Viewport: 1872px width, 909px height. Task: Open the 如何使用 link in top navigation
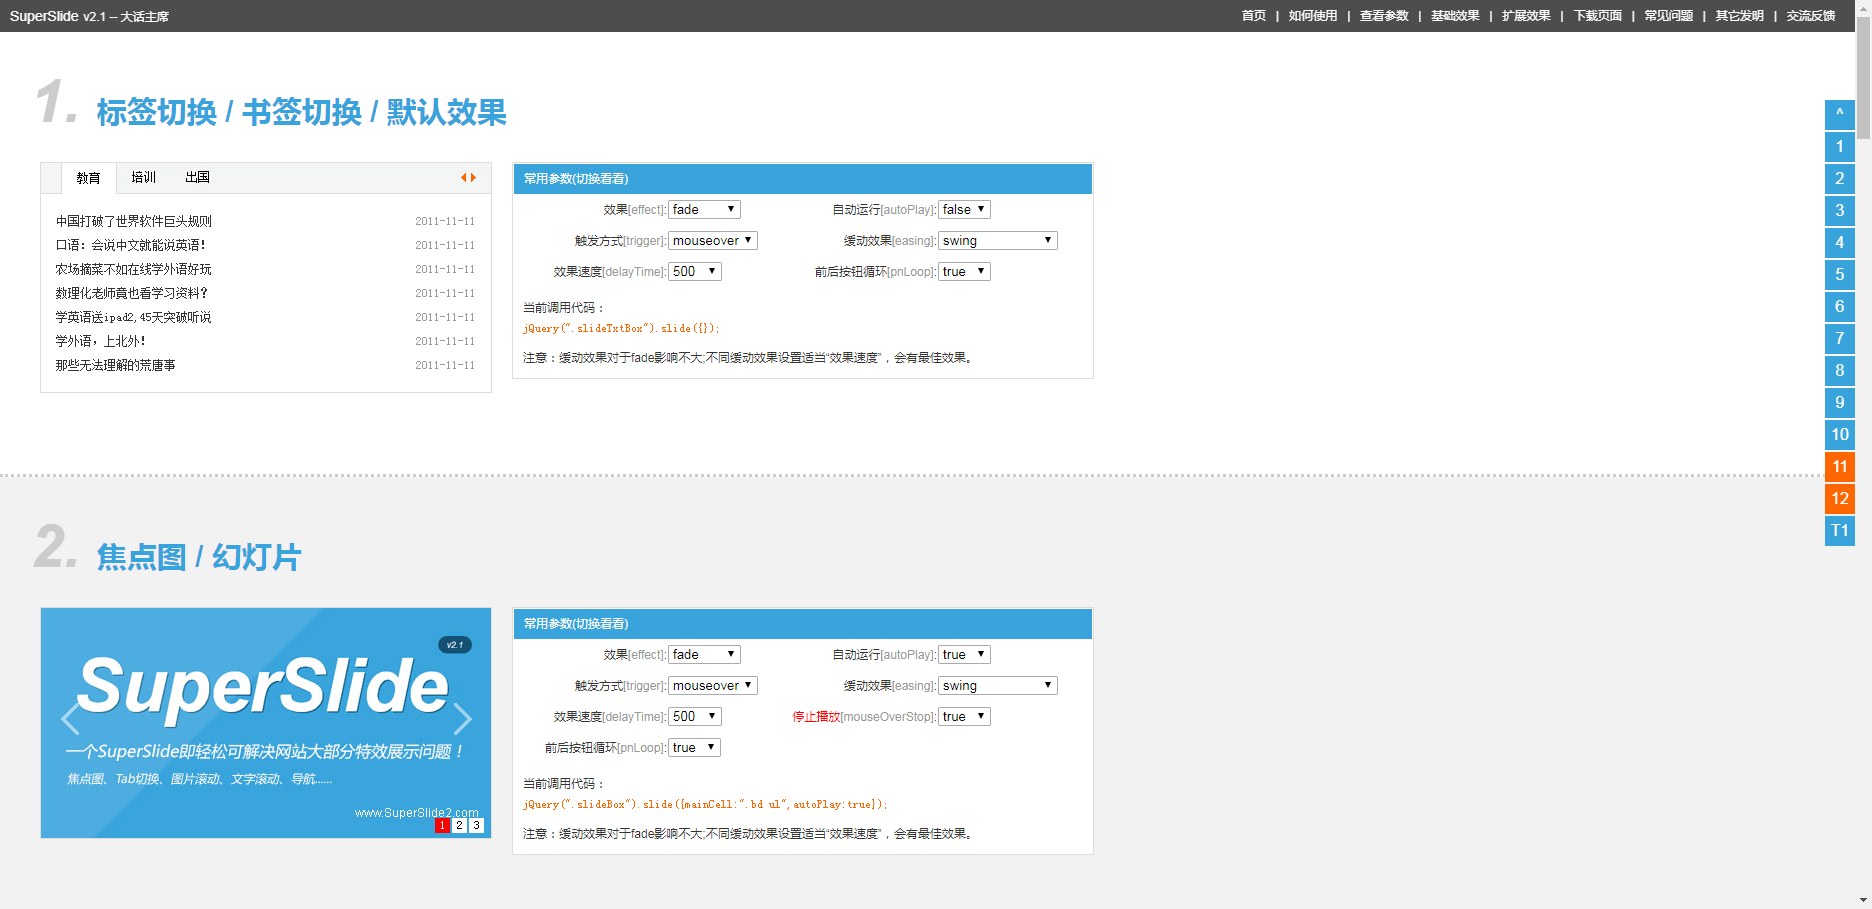click(x=1312, y=16)
